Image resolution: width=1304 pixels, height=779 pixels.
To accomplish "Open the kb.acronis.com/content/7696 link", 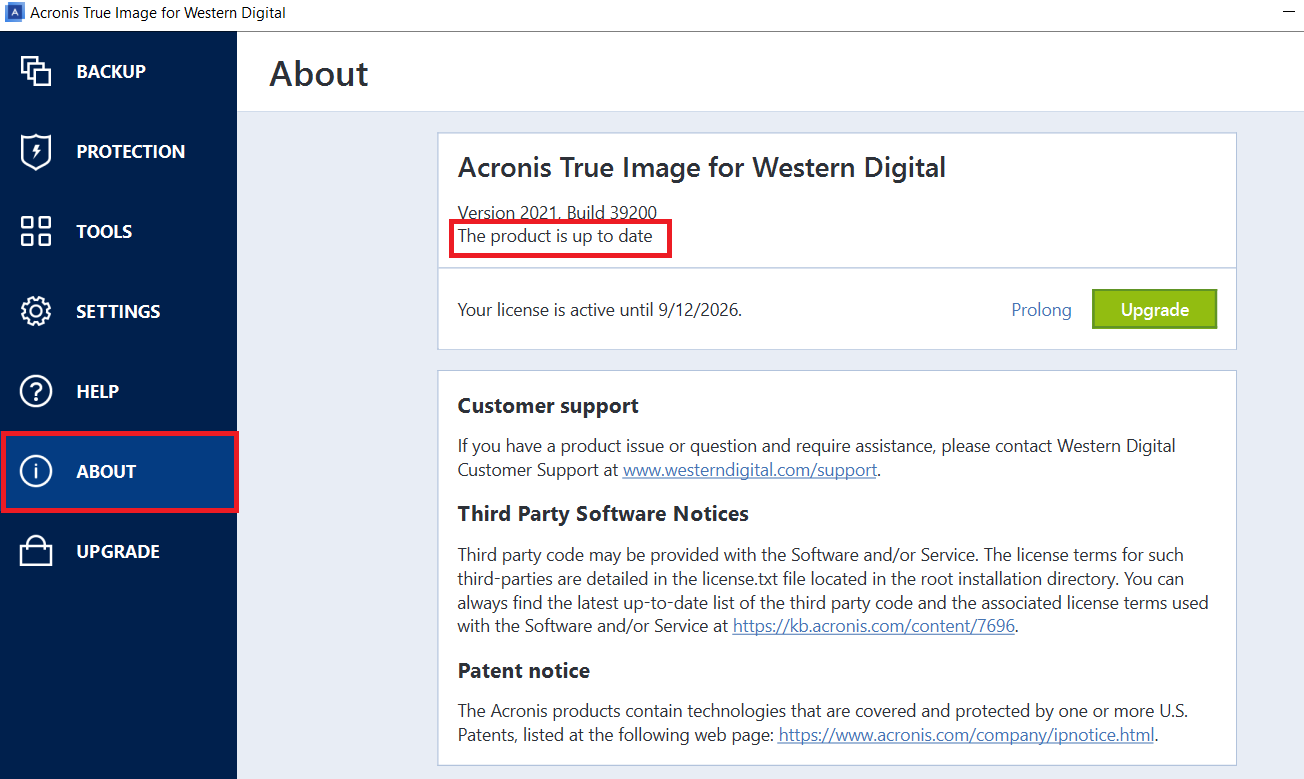I will point(874,626).
